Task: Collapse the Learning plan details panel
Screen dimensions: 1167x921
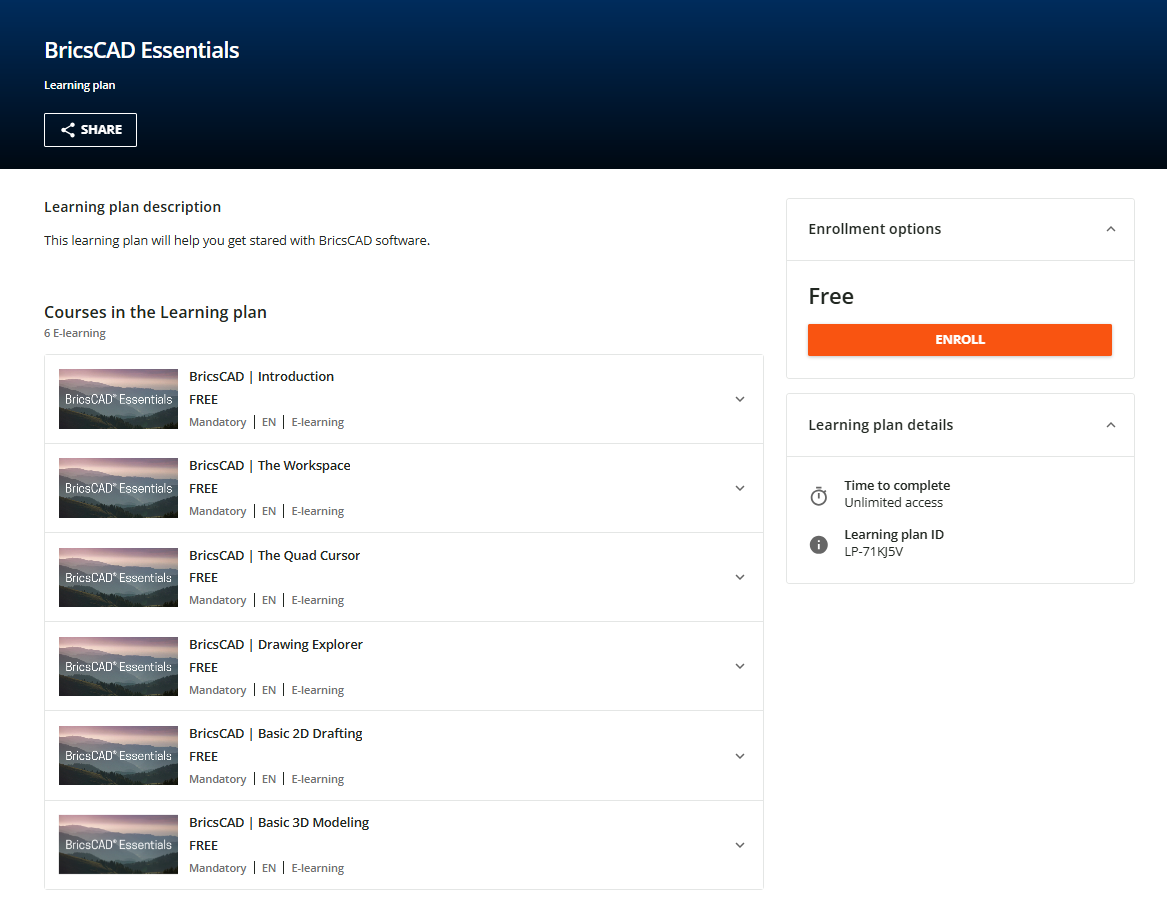Action: (1110, 425)
